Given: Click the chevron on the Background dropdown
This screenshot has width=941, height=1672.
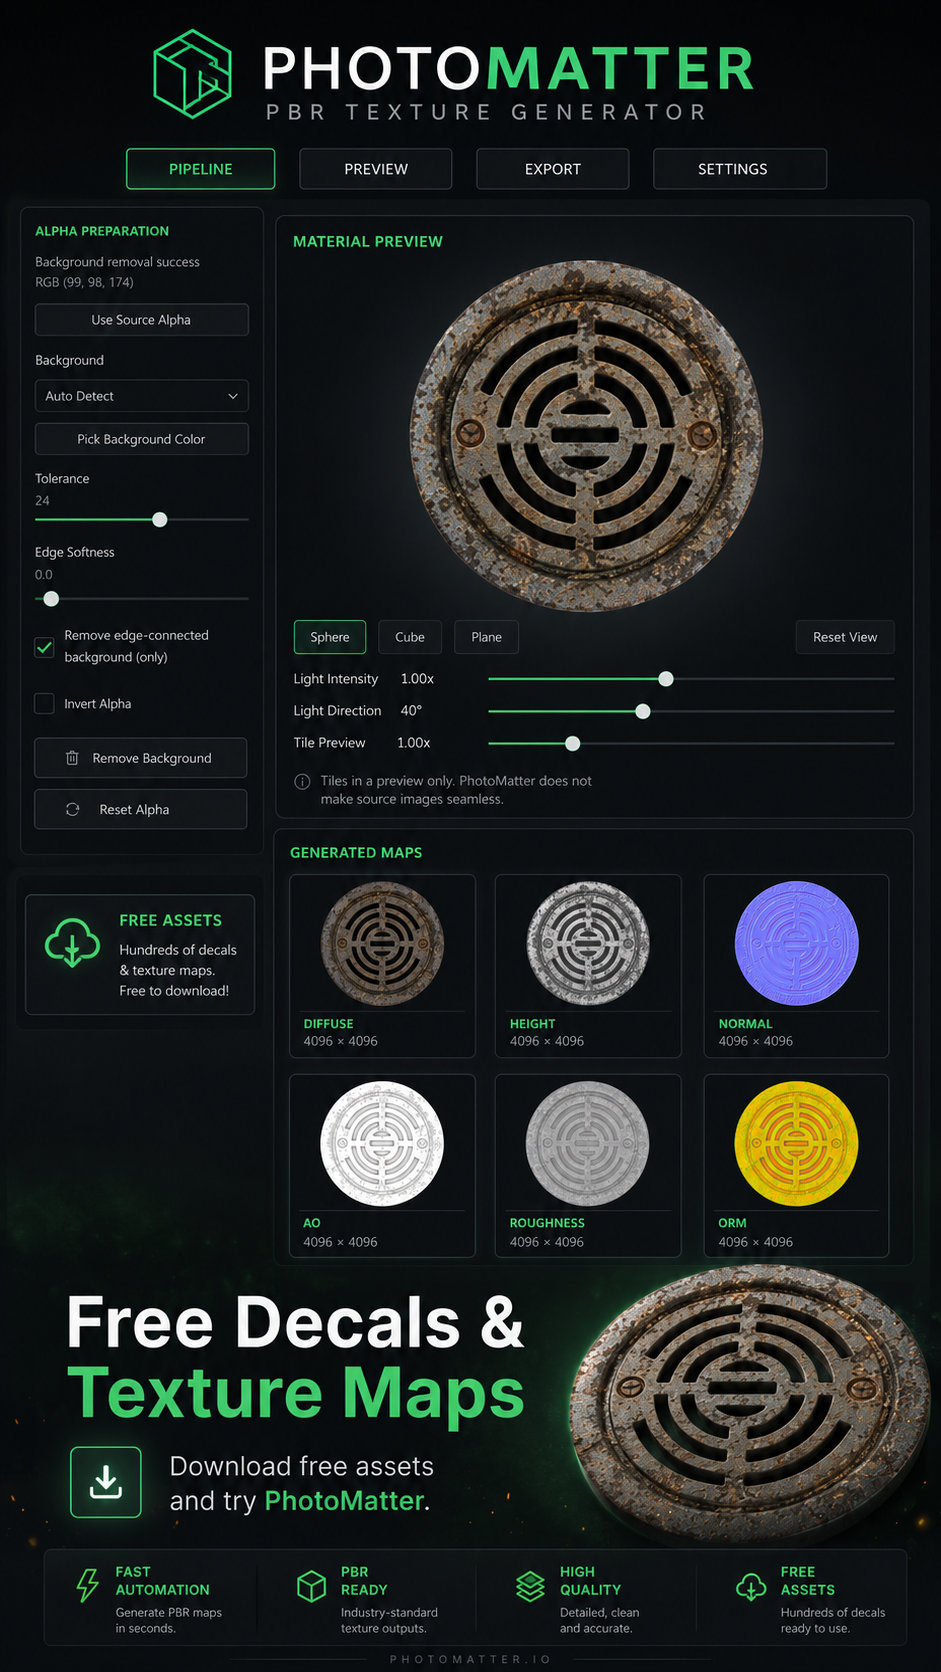Looking at the screenshot, I should click(x=232, y=396).
